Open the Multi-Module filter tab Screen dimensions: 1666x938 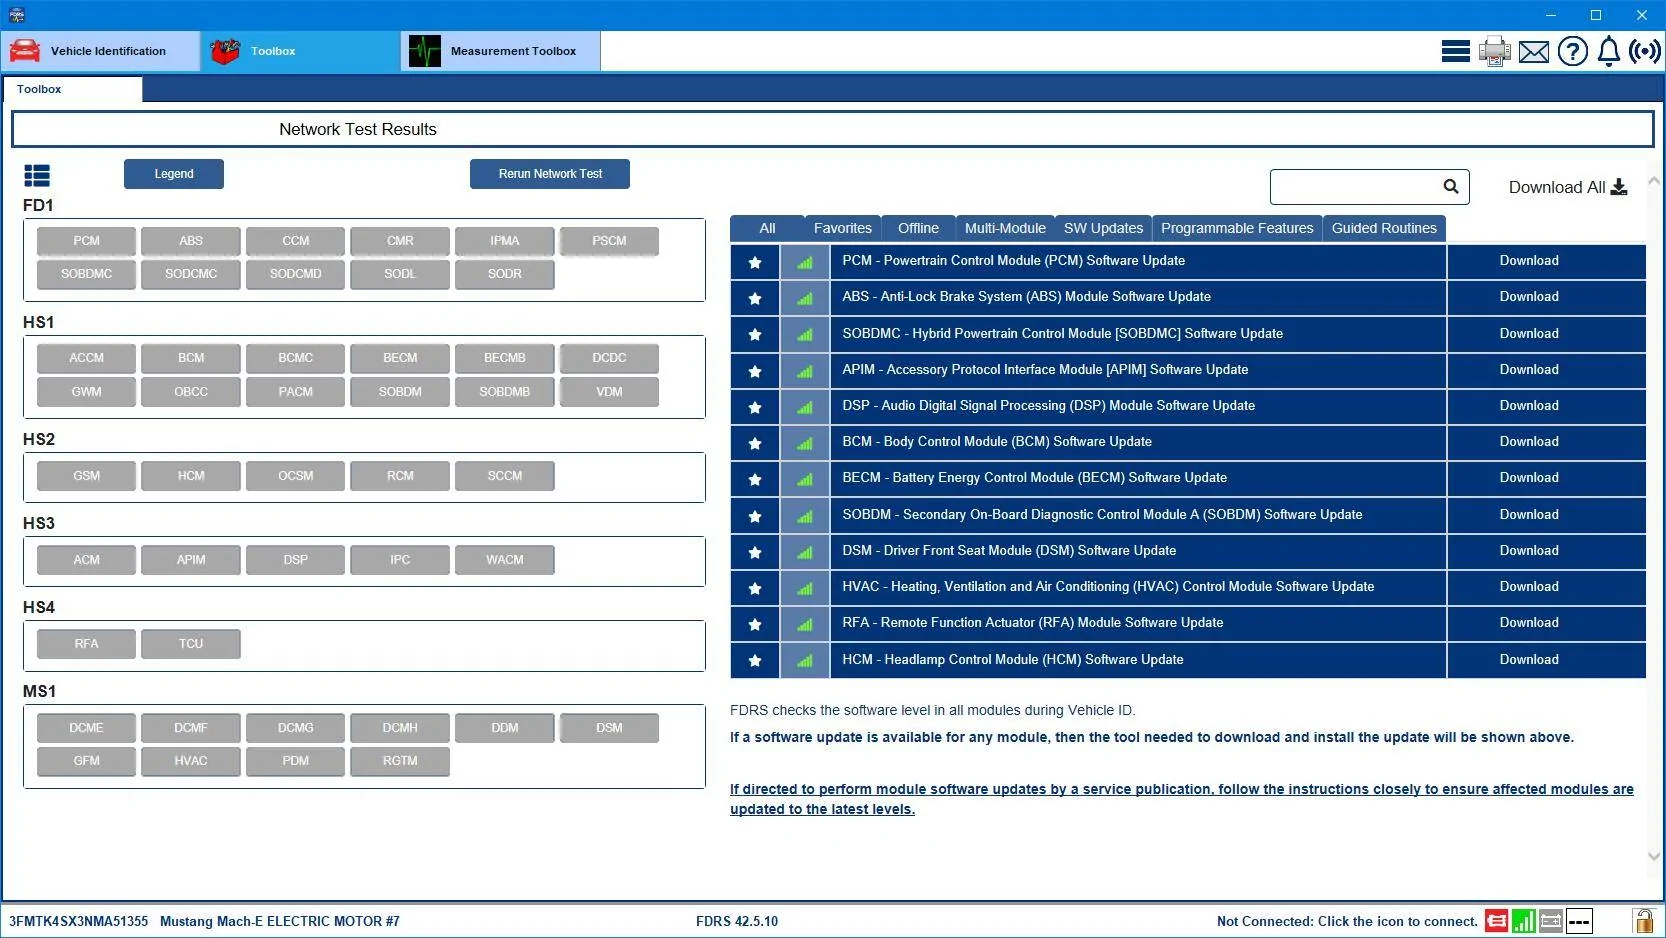coord(1005,228)
